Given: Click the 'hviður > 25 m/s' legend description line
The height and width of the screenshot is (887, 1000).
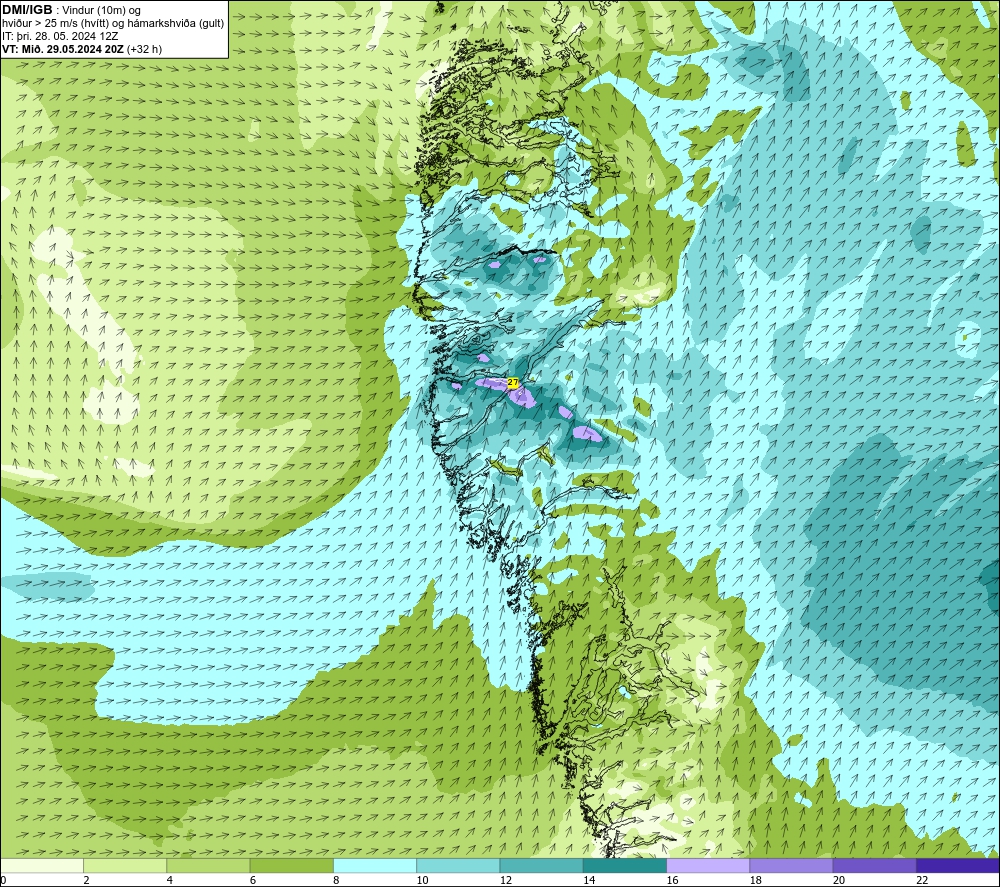Looking at the screenshot, I should (x=113, y=24).
